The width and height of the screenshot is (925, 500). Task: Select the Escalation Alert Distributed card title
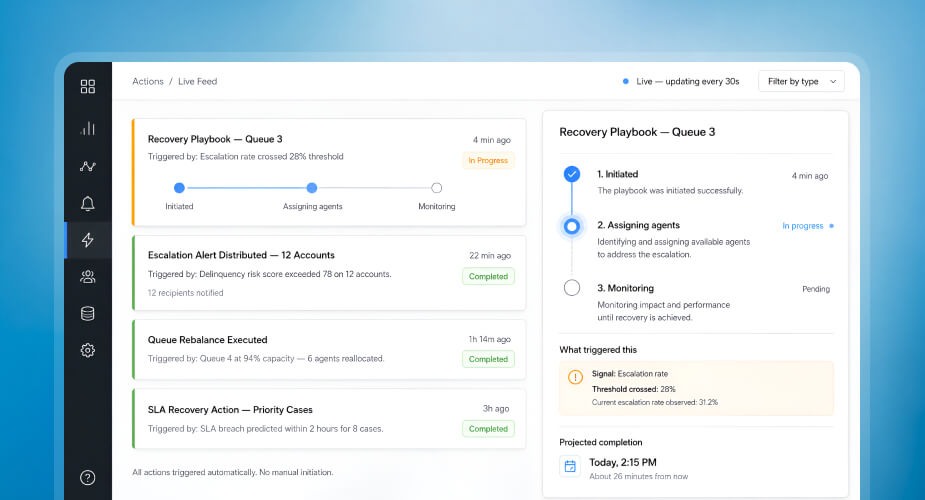pos(241,255)
